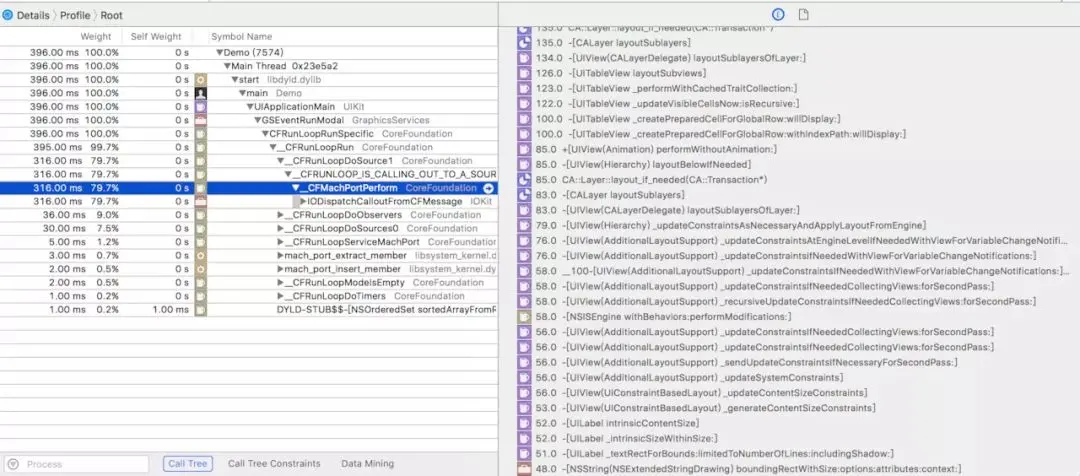Expand the __CFRunLoopDoObservers node

click(x=280, y=215)
